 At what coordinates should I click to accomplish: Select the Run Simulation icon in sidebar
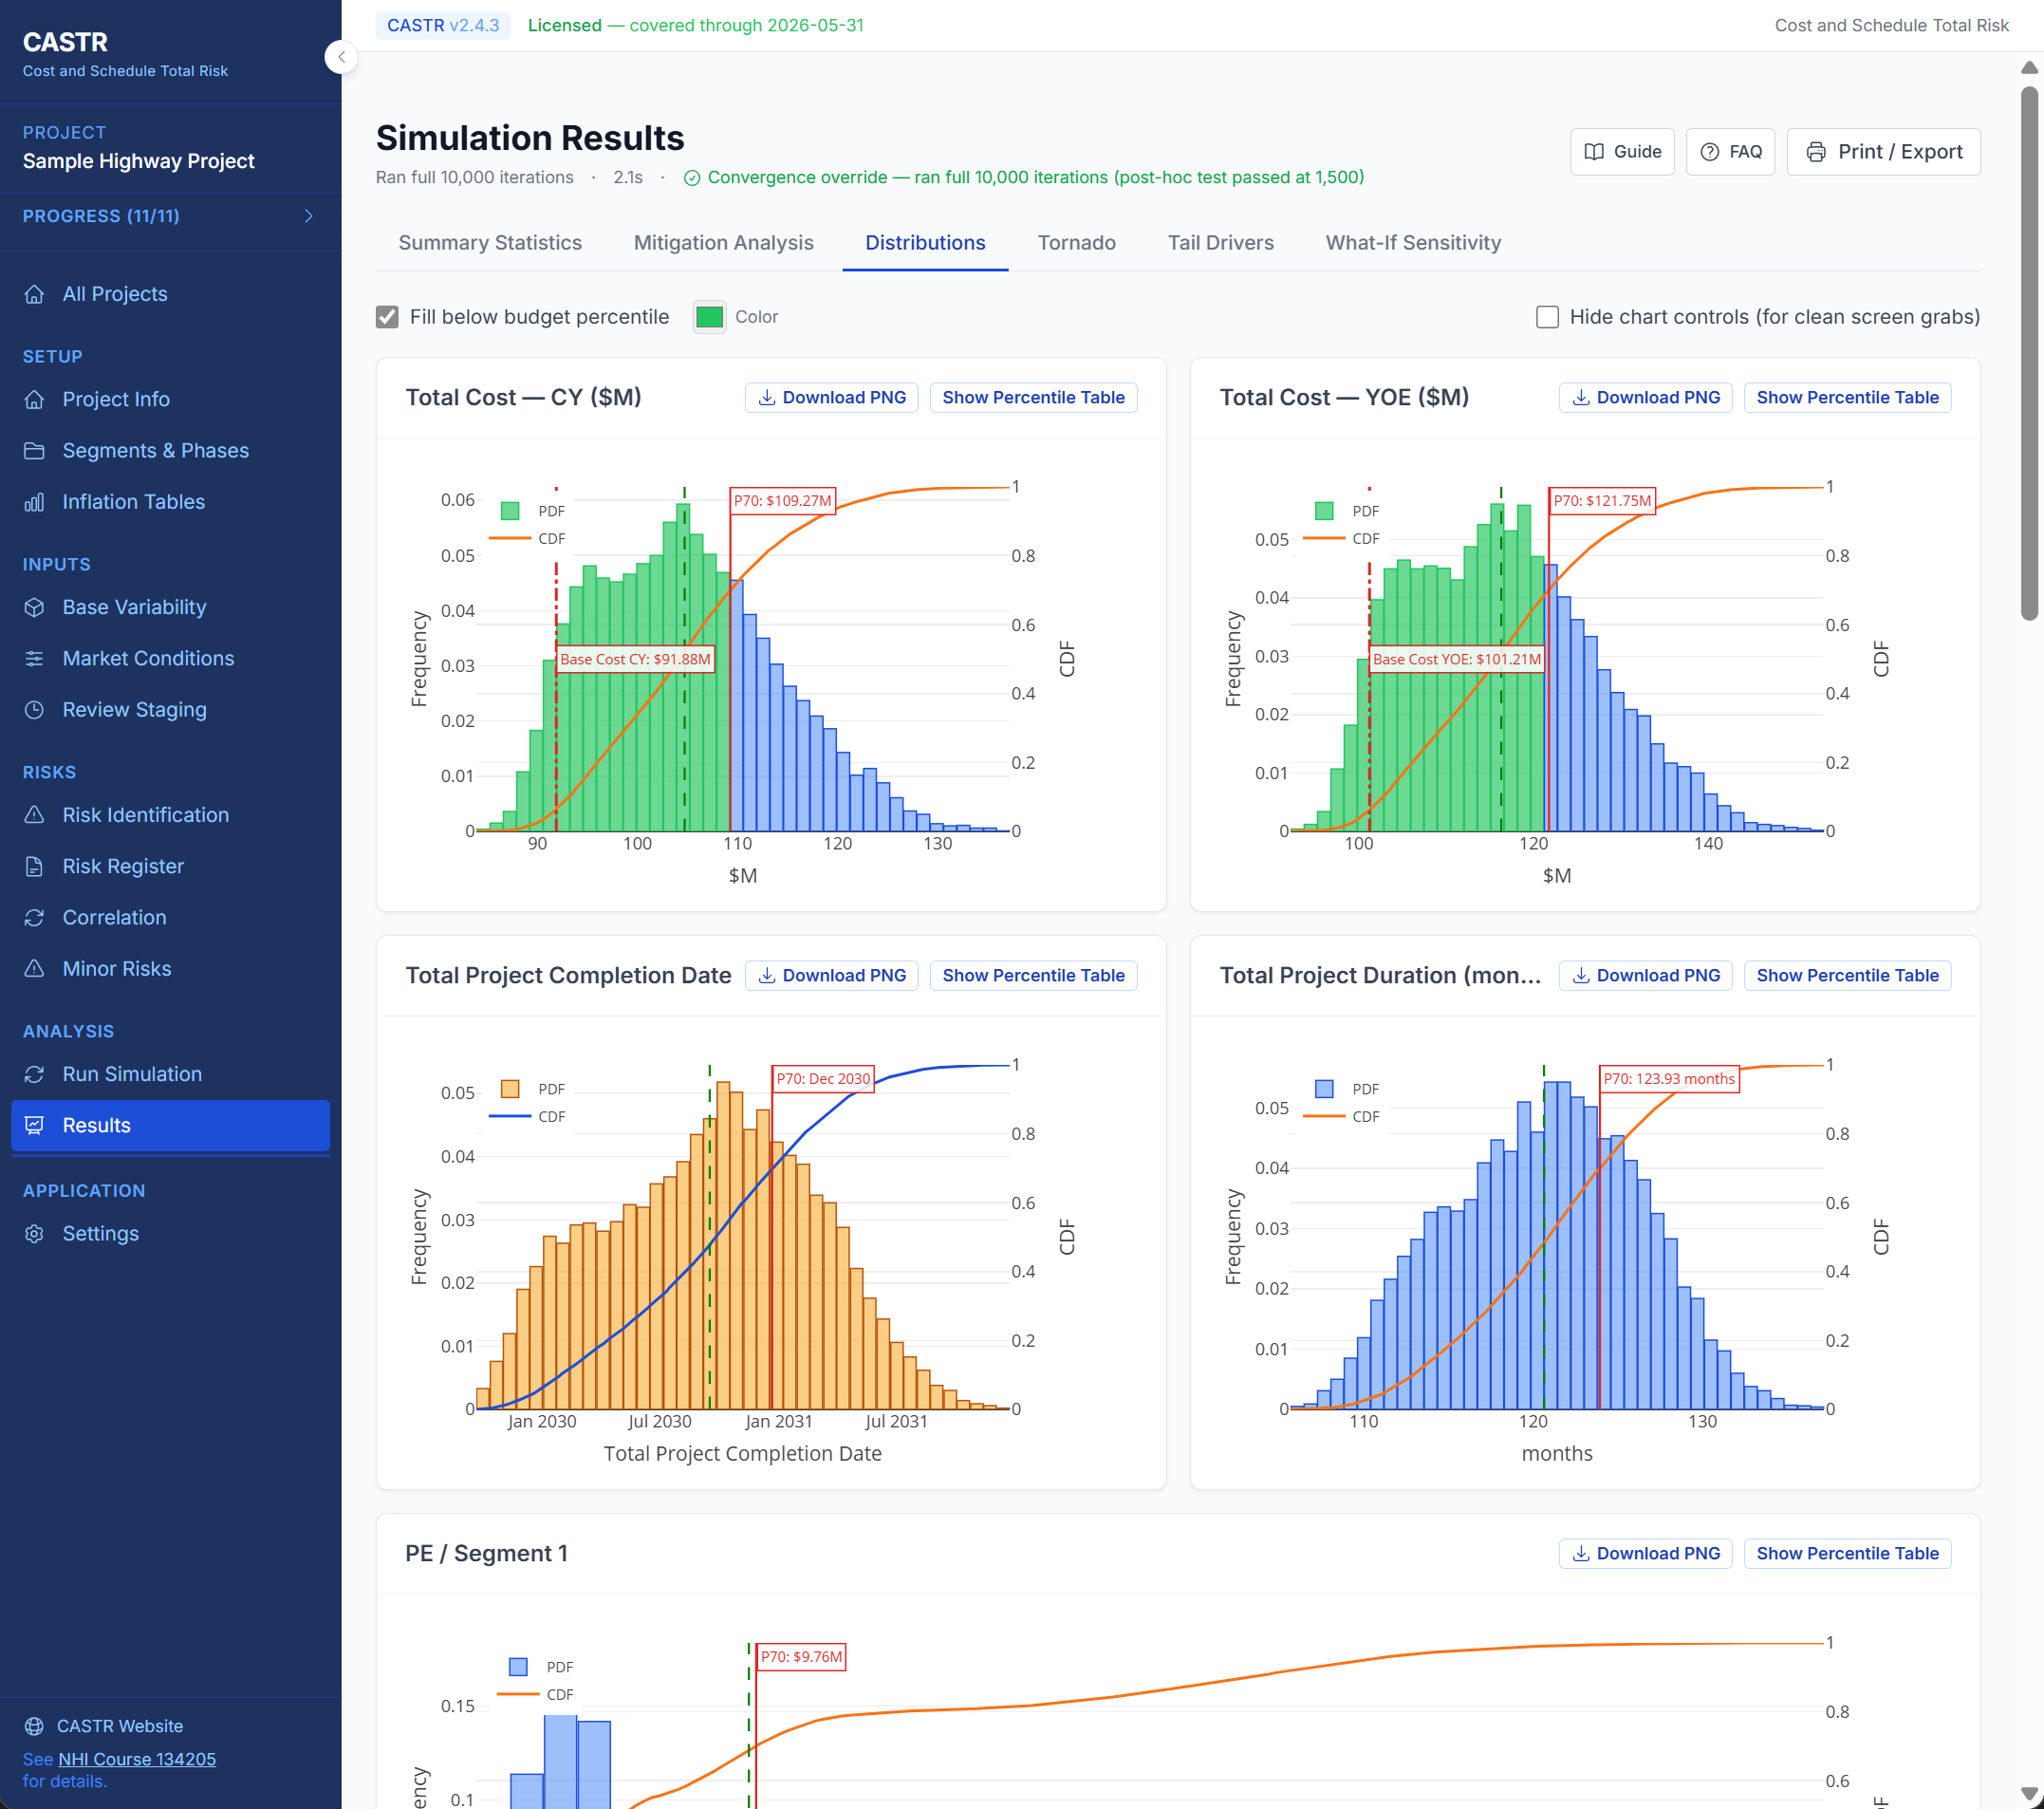pos(36,1074)
